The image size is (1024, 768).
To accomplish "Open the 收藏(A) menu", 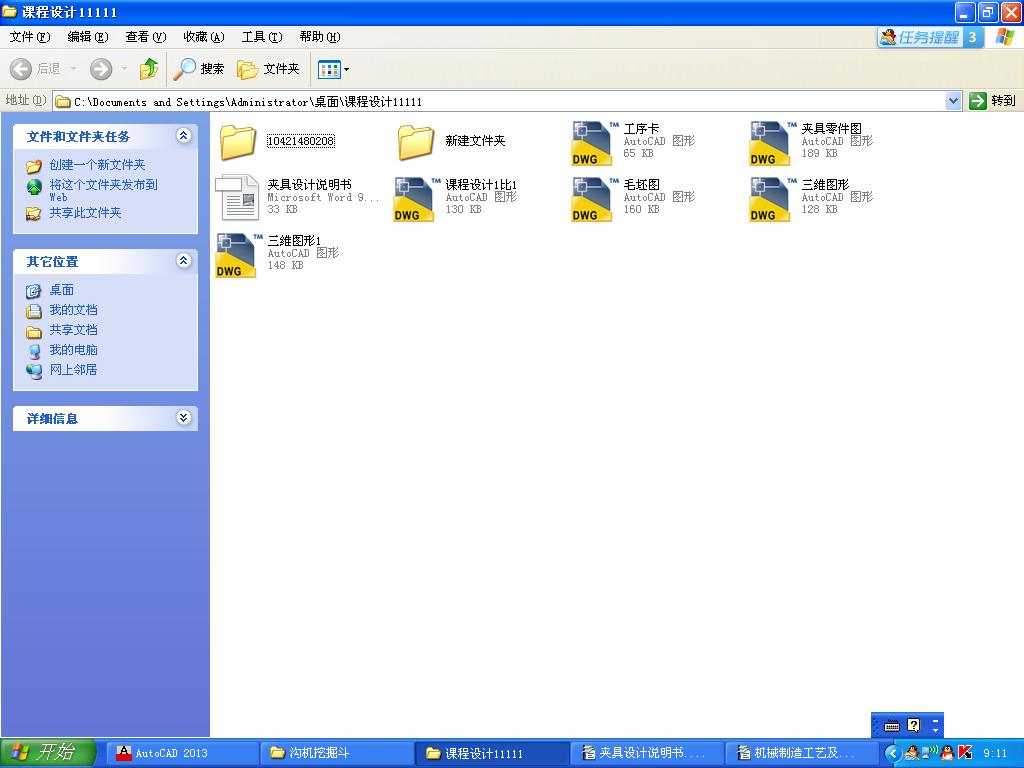I will pos(204,37).
